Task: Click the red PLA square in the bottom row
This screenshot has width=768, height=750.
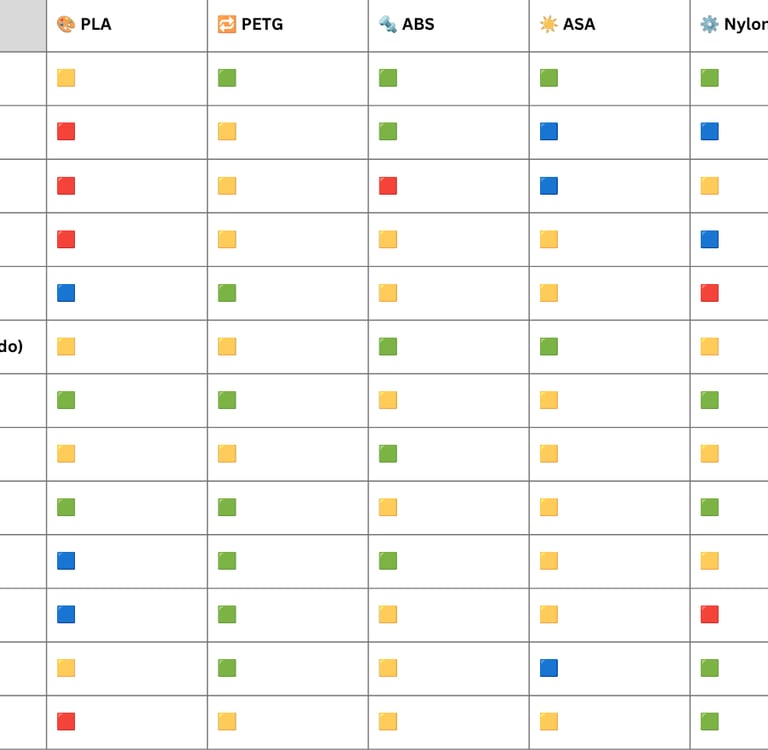Action: click(66, 721)
